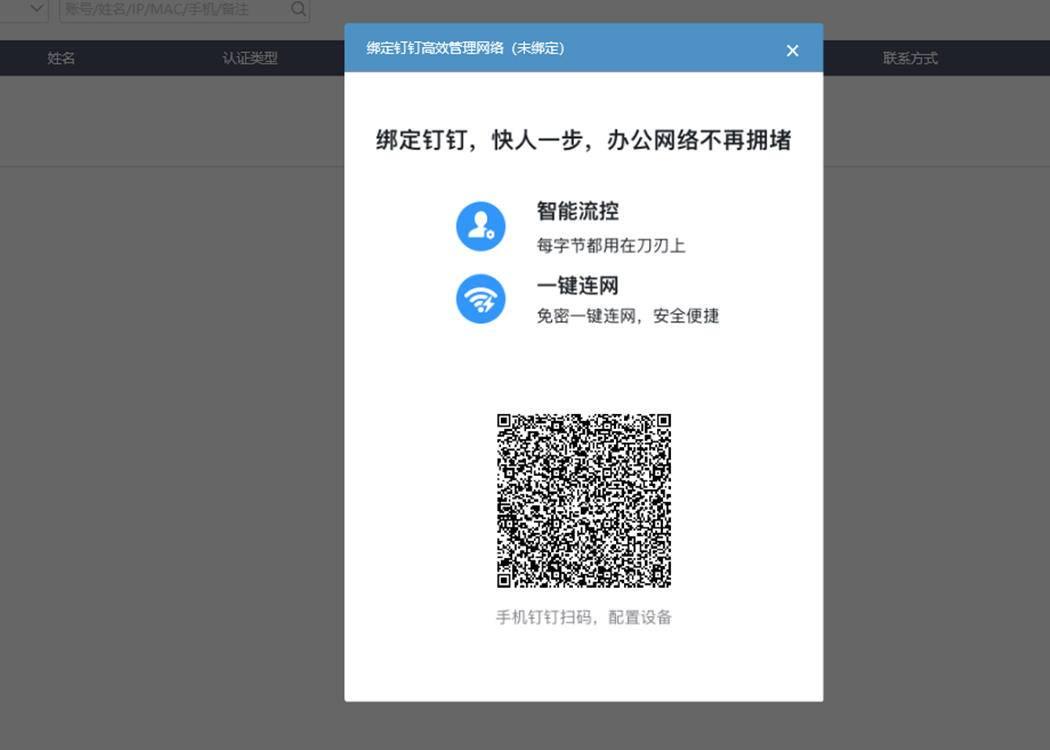Select the 一键连网 one-click network Wi-Fi icon
This screenshot has width=1050, height=750.
(480, 298)
